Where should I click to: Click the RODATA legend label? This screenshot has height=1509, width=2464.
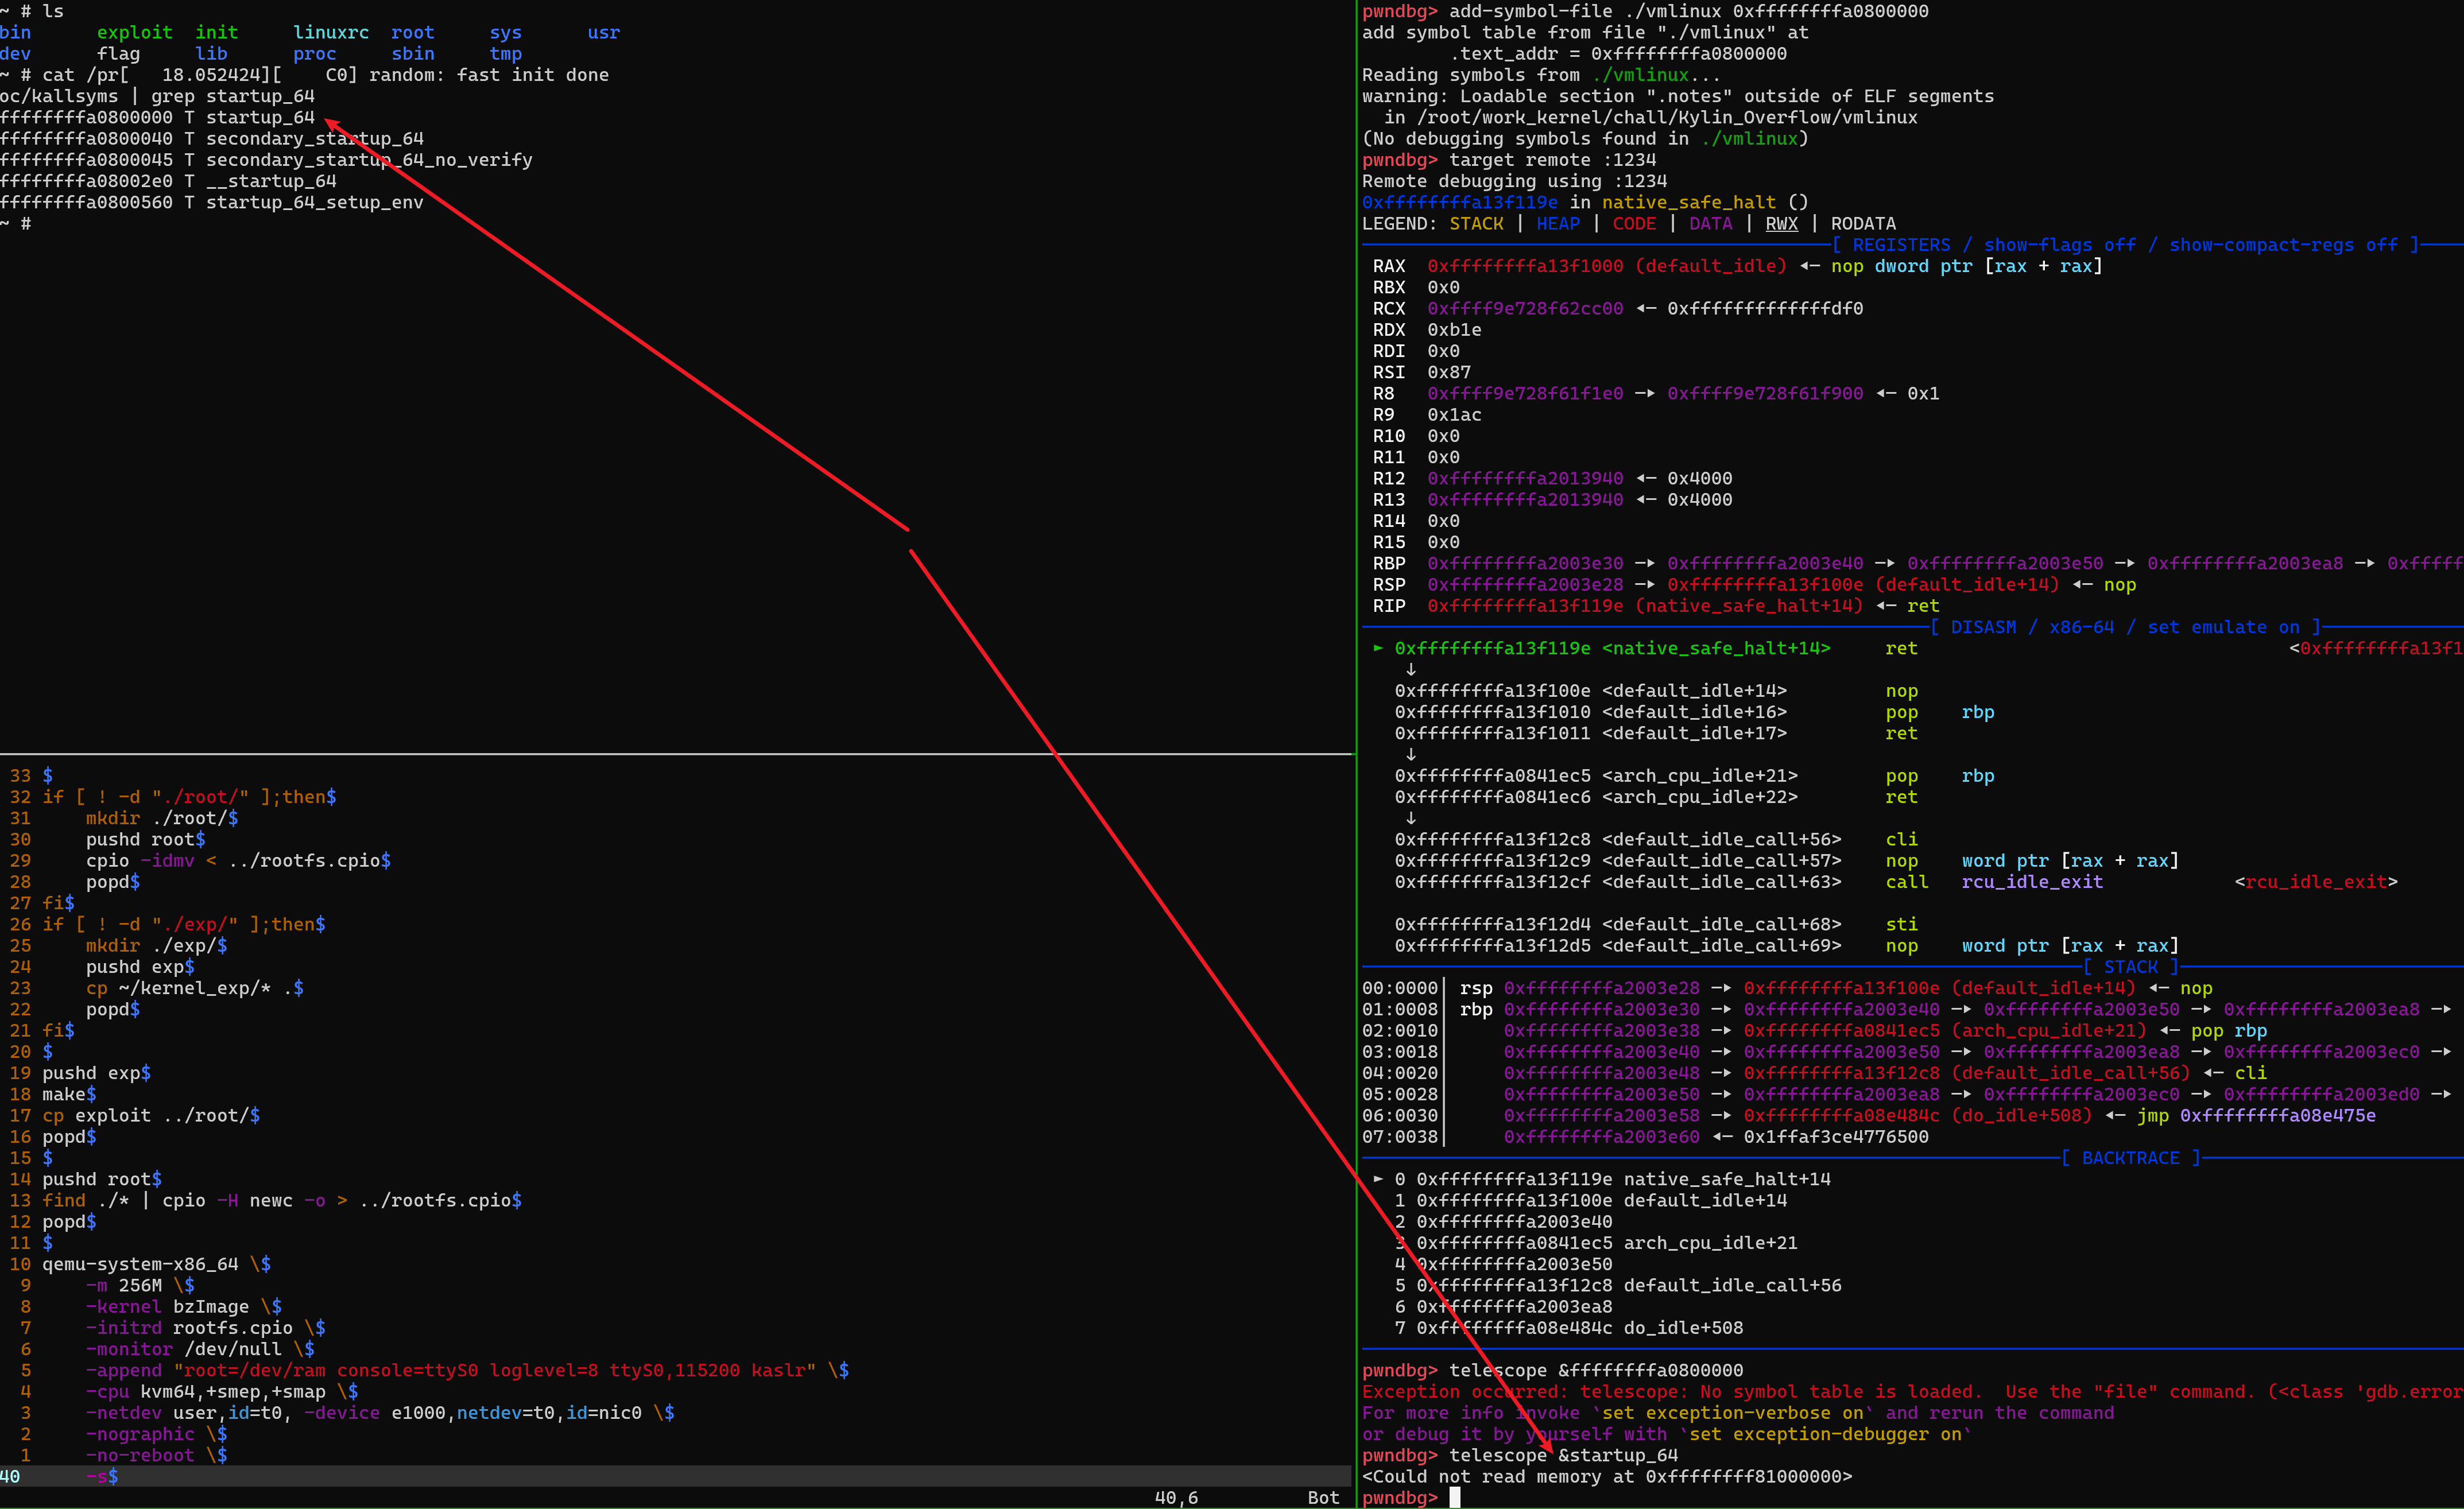[1863, 224]
